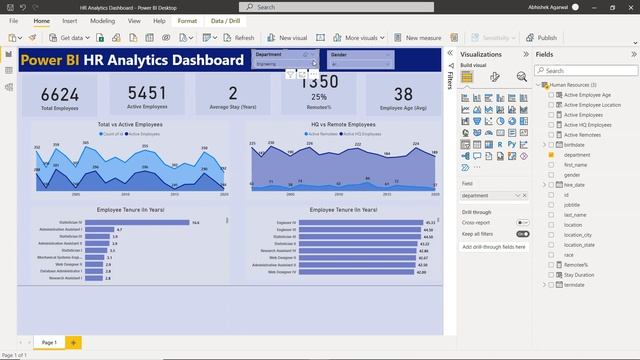Toggle the Keep all filters switch
640x360 pixels.
[523, 234]
